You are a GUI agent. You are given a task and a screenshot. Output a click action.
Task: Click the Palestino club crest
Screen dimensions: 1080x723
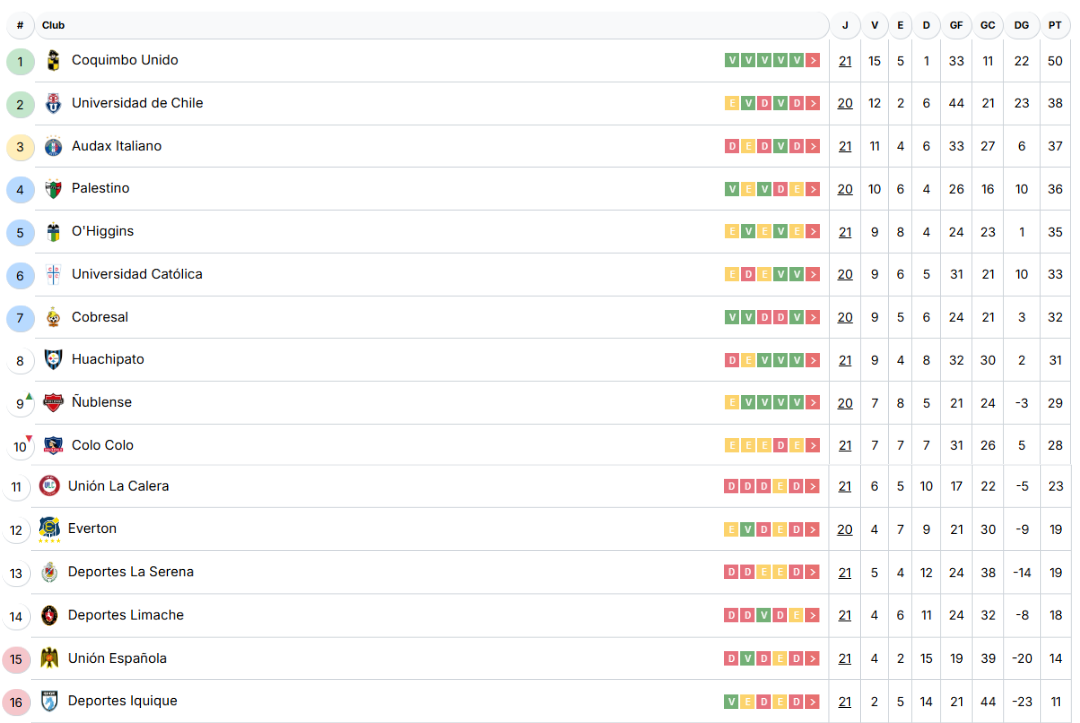(53, 189)
